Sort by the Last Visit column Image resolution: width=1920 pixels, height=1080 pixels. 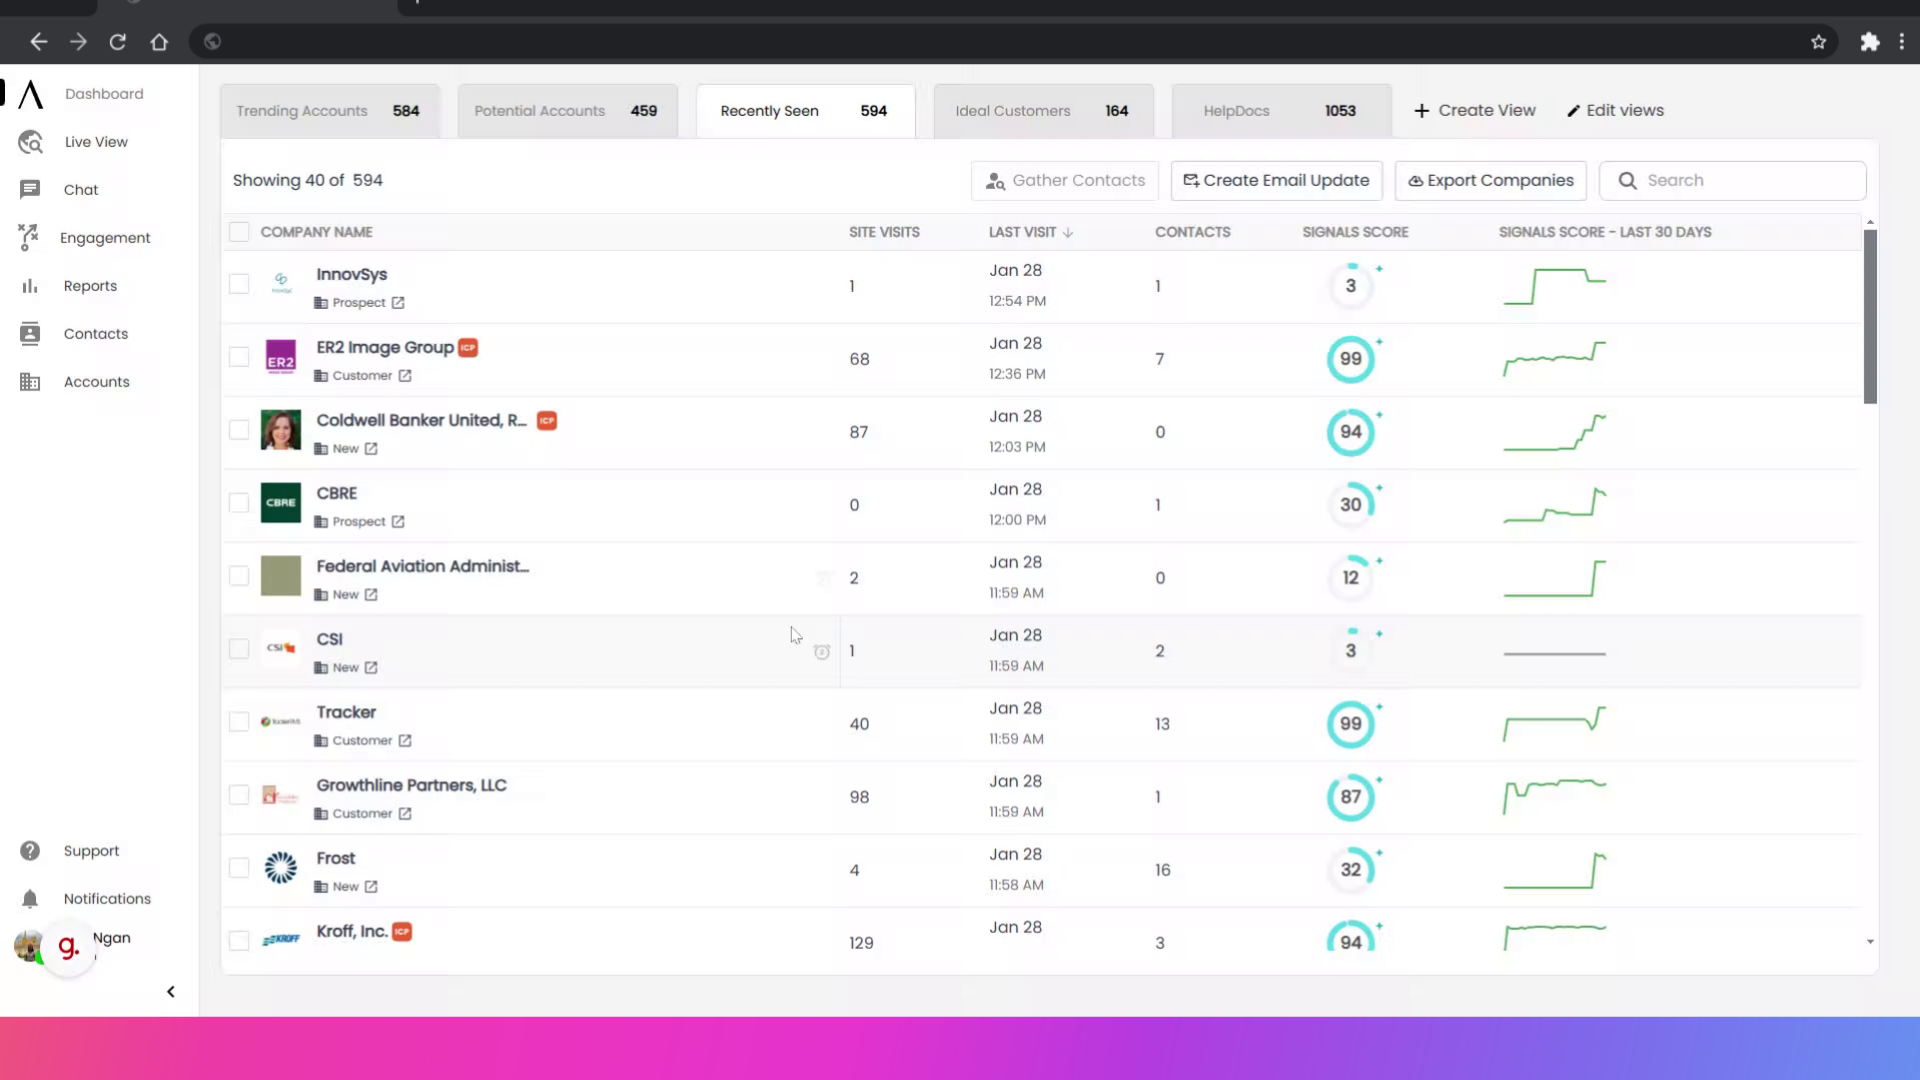(1030, 232)
